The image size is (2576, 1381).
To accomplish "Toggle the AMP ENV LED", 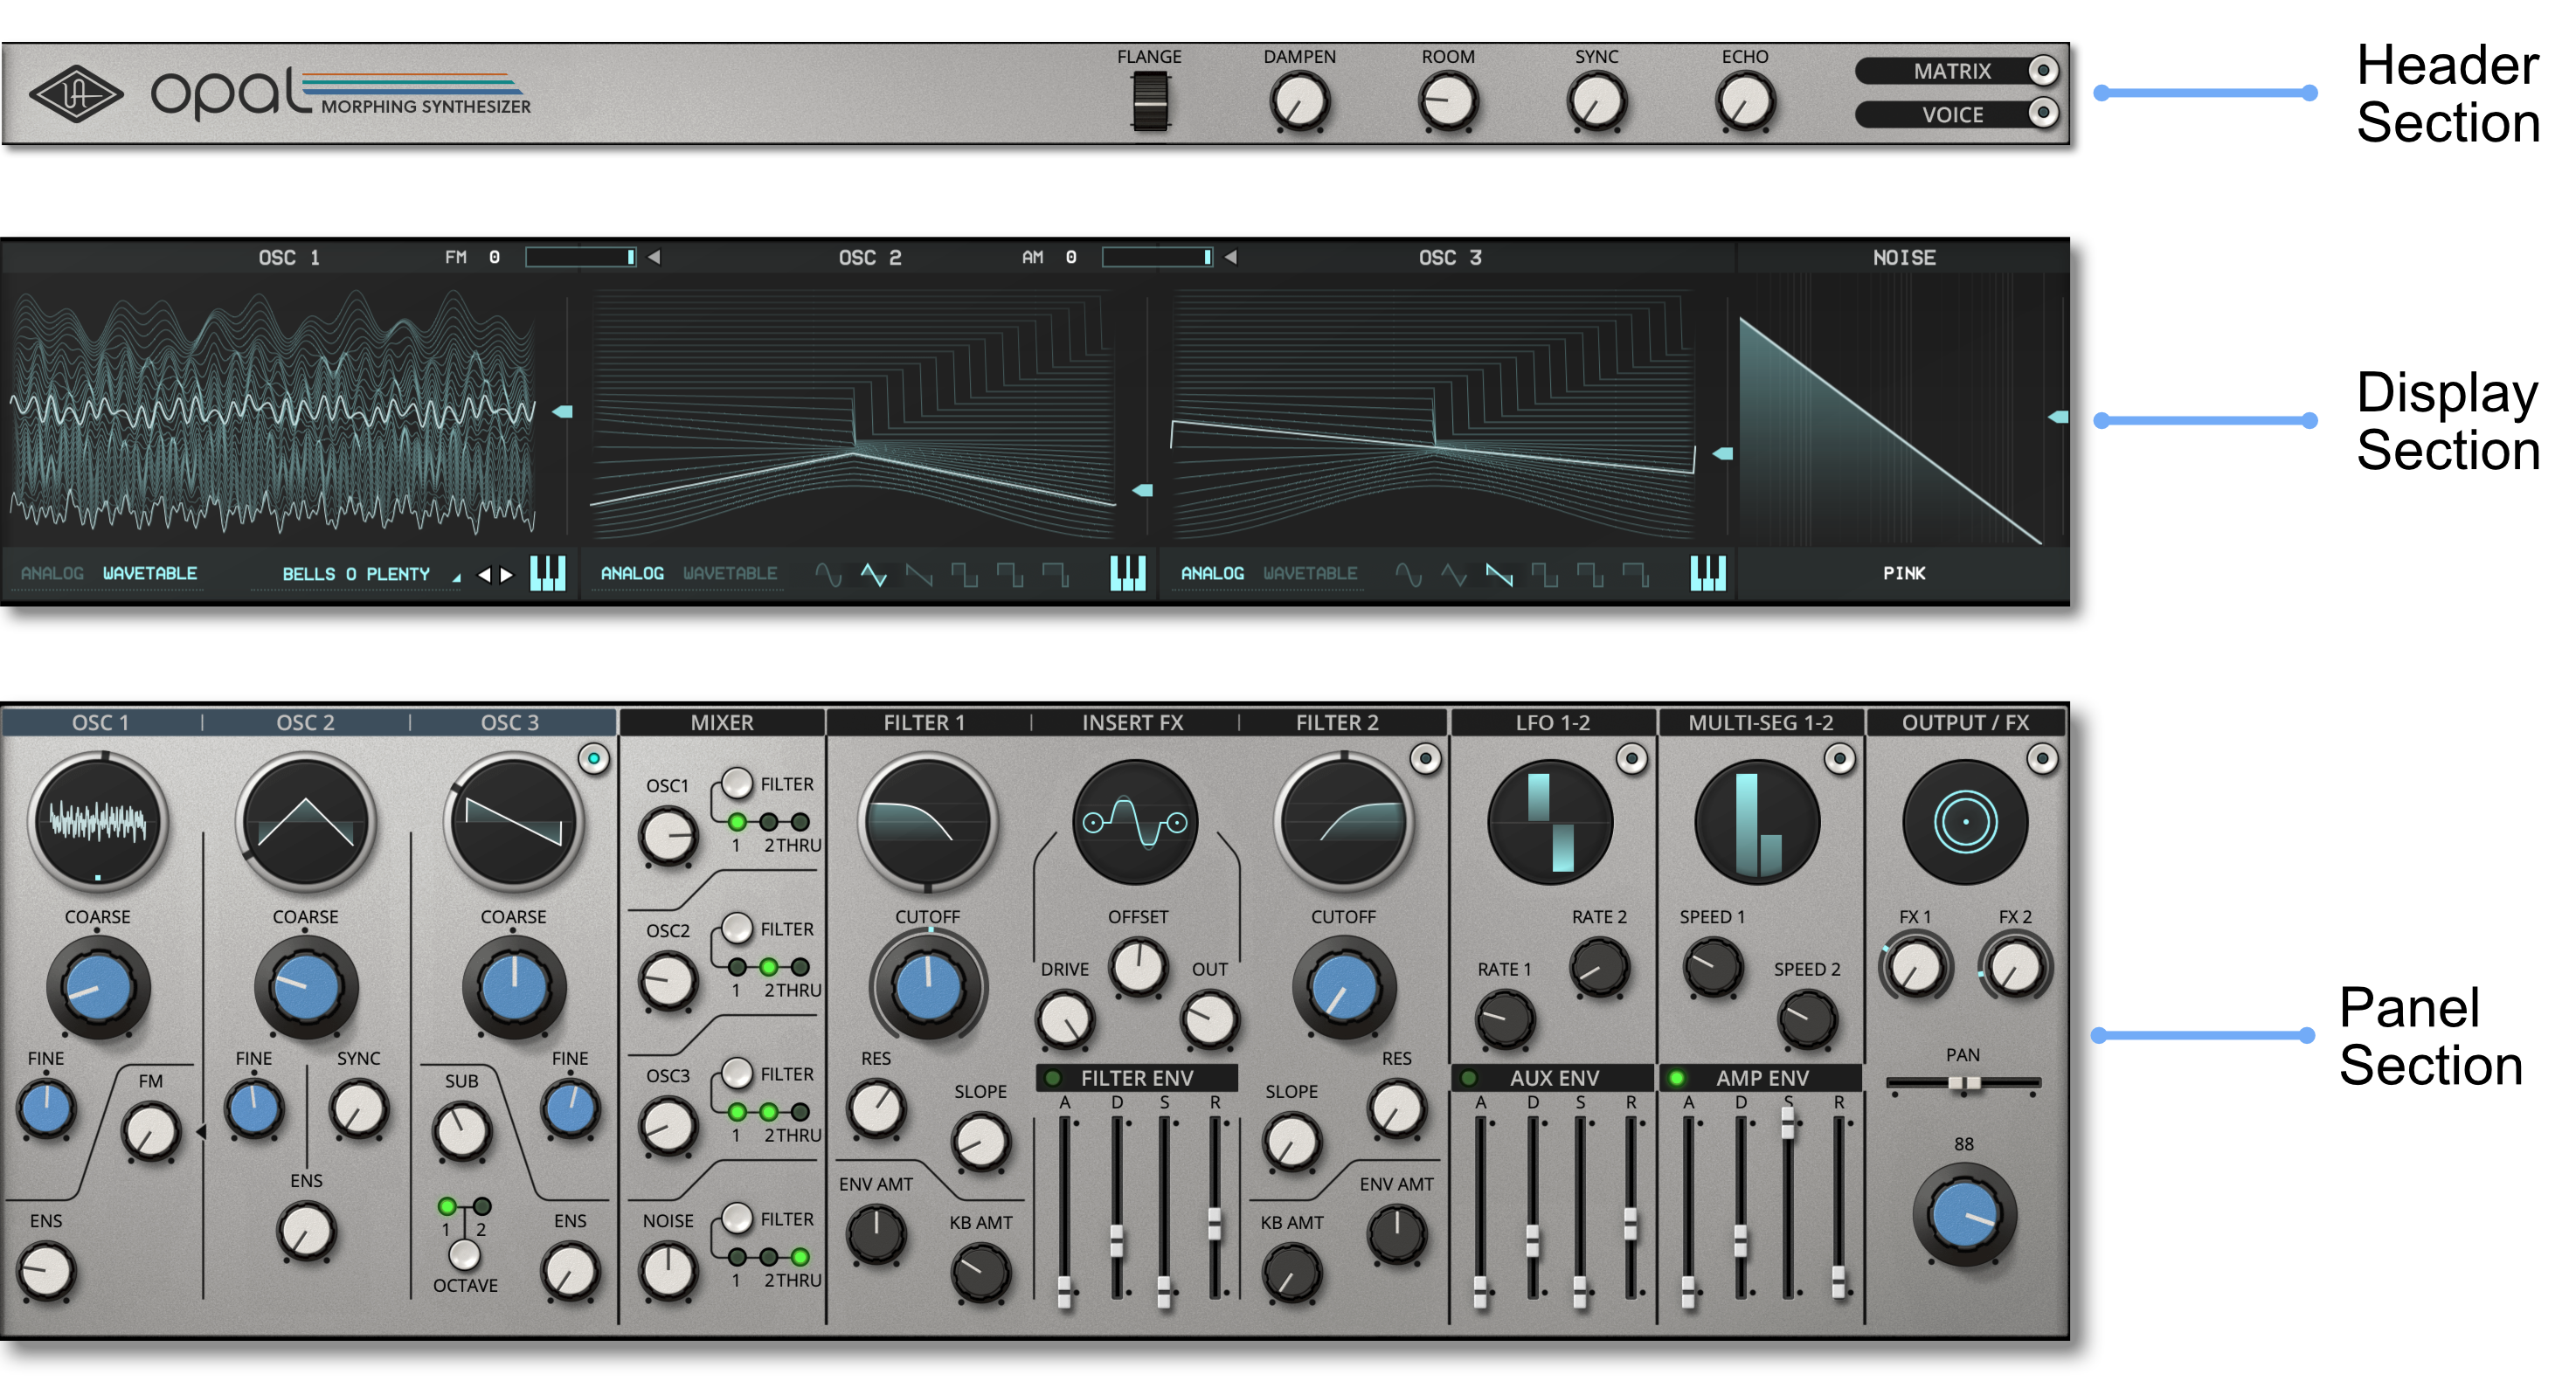I will click(1677, 1078).
